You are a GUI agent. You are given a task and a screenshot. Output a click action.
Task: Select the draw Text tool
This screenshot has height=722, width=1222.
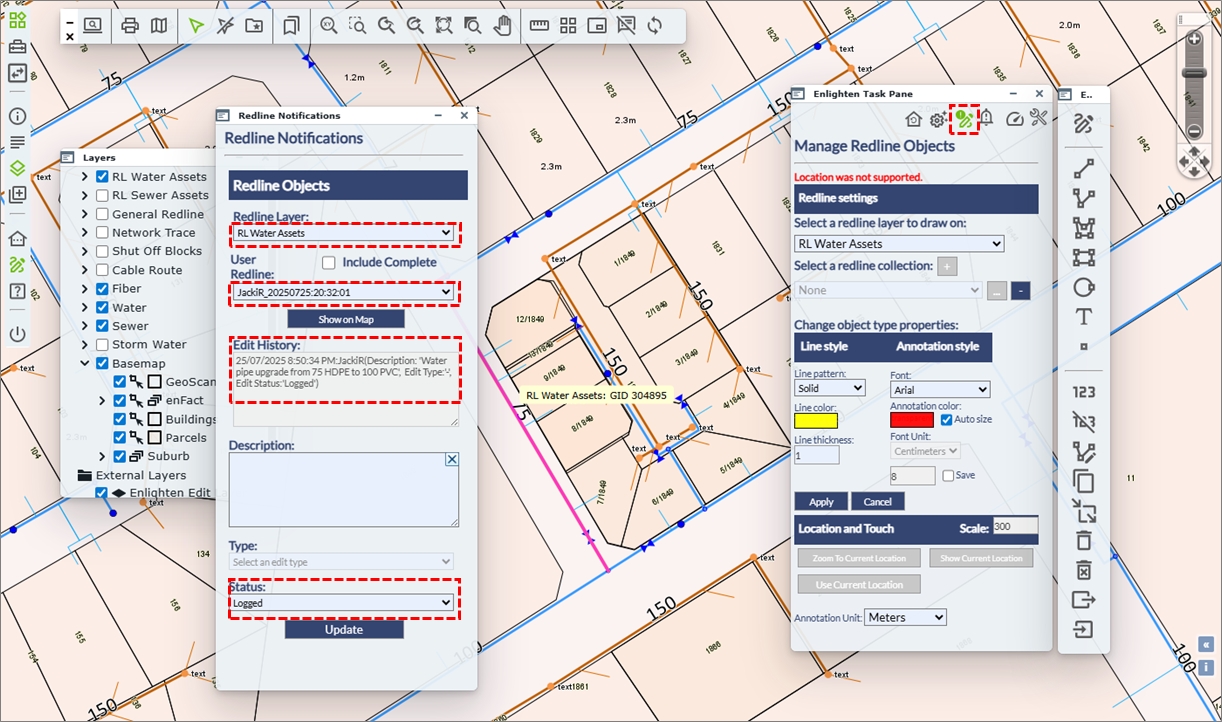1083,317
